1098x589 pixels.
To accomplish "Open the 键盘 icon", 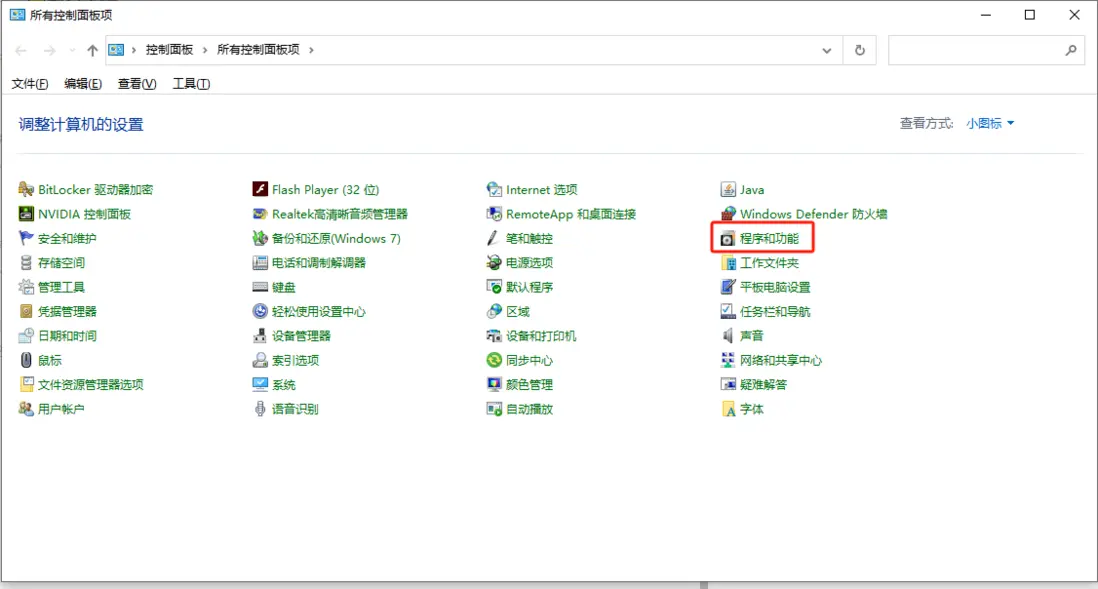I will coord(260,287).
